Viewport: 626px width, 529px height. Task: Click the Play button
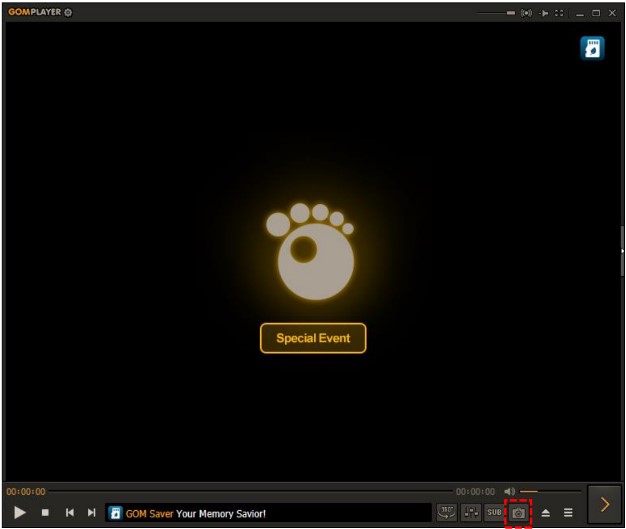tap(20, 512)
